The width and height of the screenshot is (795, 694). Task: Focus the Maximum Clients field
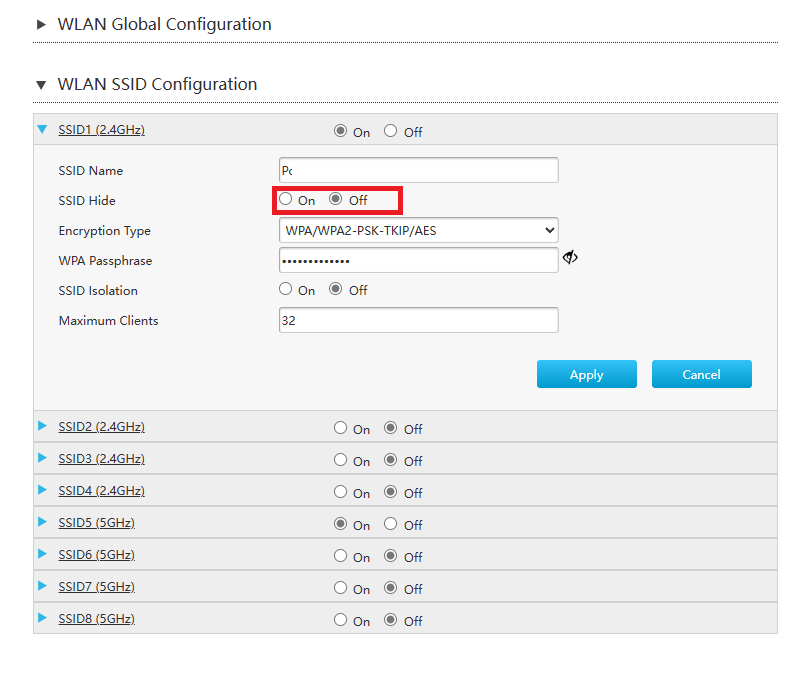419,320
